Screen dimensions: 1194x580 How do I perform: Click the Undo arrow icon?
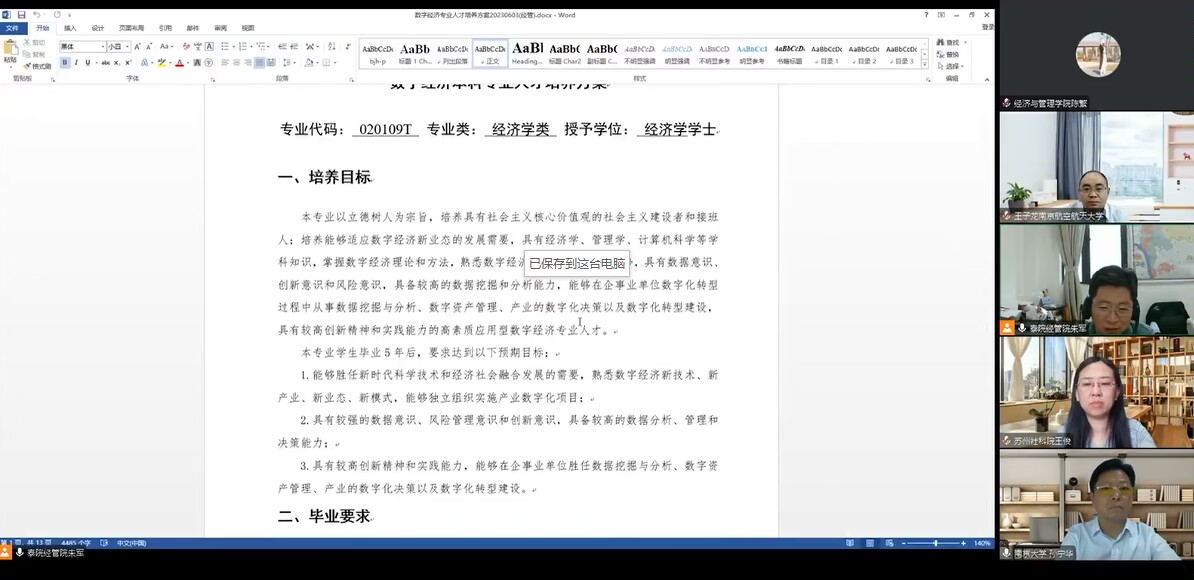(x=36, y=15)
